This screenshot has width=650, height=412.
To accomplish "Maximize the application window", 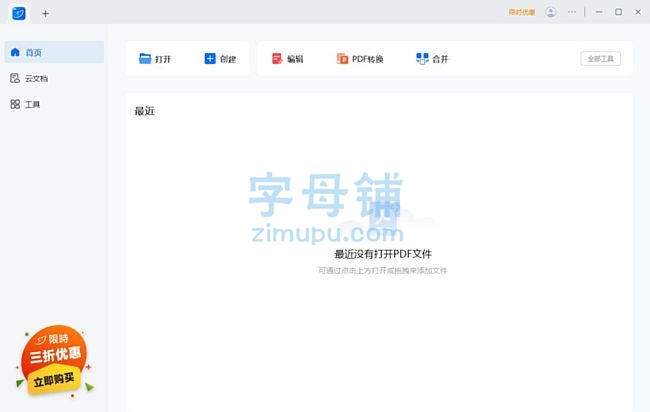I will point(618,12).
